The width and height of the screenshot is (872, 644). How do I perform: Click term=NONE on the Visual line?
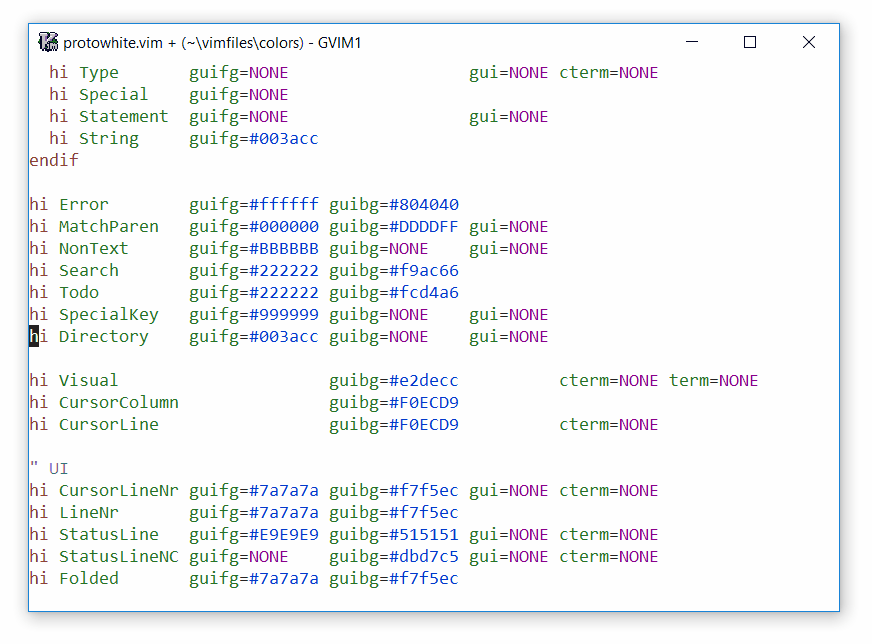tap(713, 380)
